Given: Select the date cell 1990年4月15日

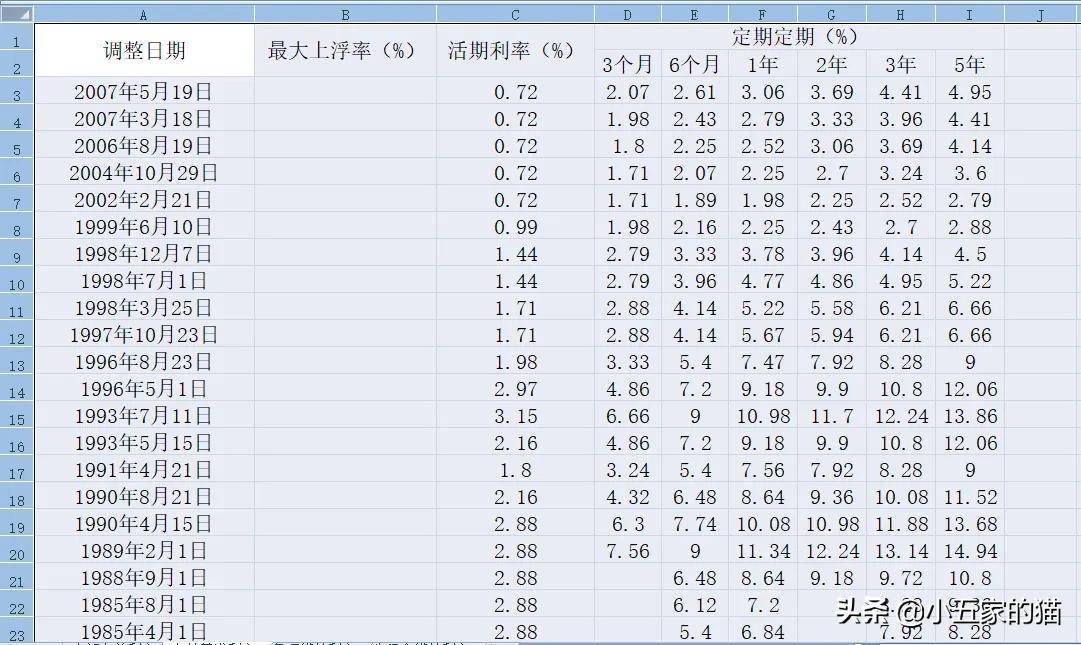Looking at the screenshot, I should click(x=144, y=523).
